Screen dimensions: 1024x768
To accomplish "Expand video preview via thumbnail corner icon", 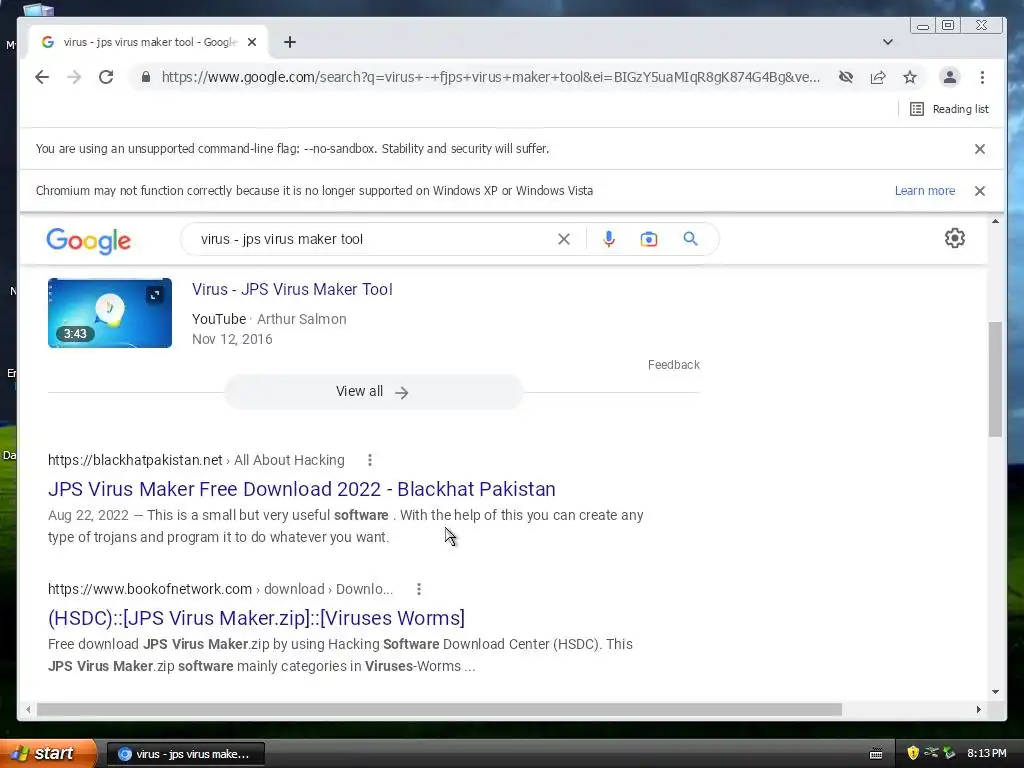I will tap(155, 295).
